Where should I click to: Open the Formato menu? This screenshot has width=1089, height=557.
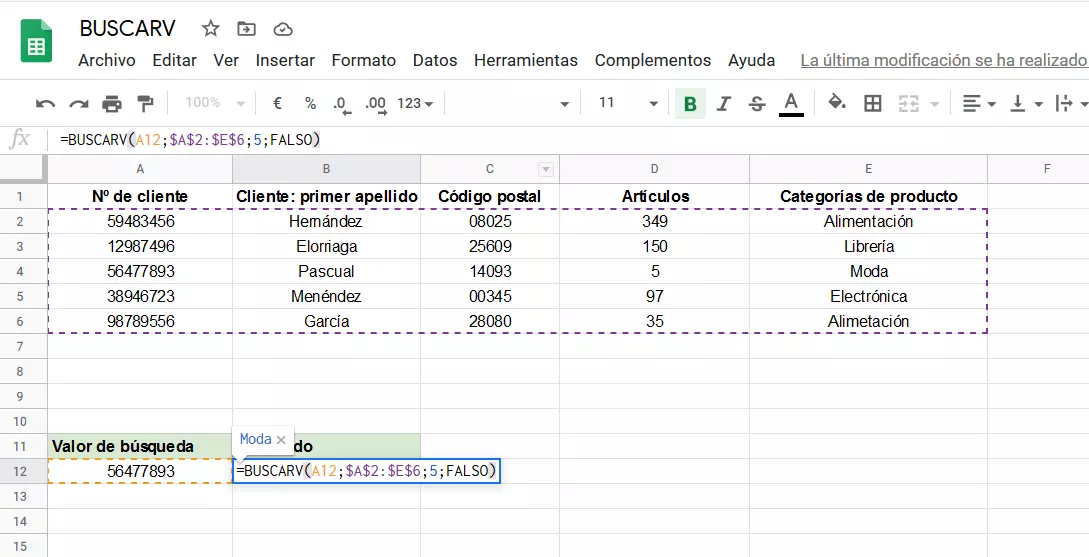[x=364, y=60]
